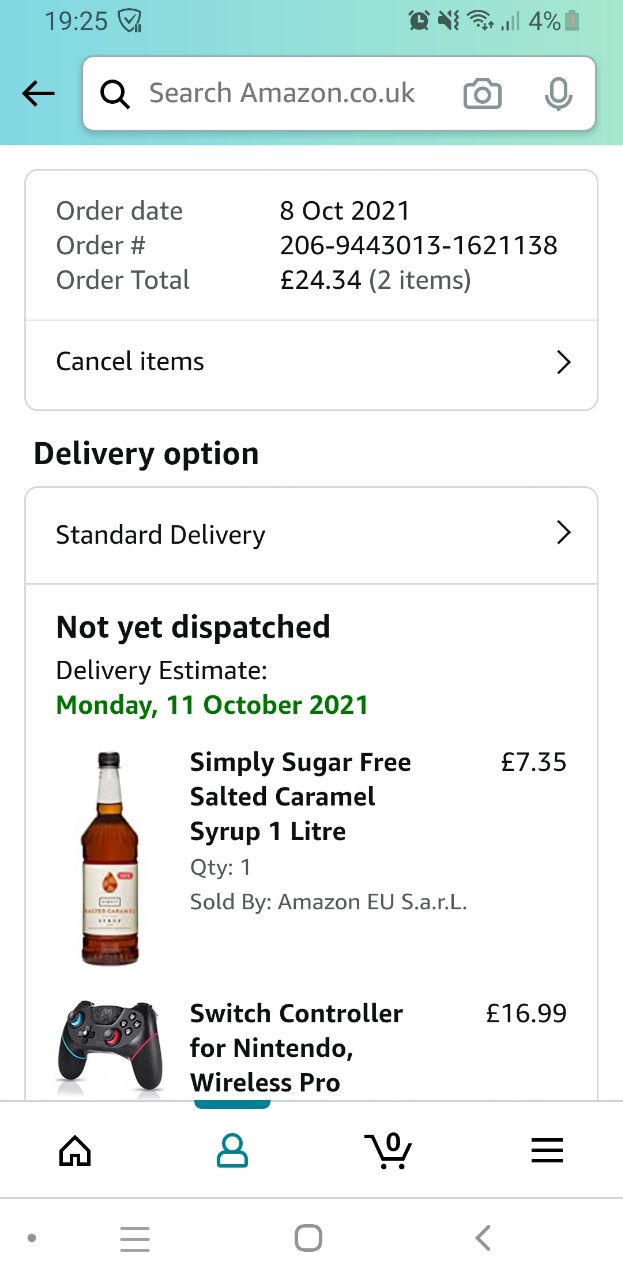Screen dimensions: 623x1280
Task: Expand Standard Delivery chevron
Action: 563,533
